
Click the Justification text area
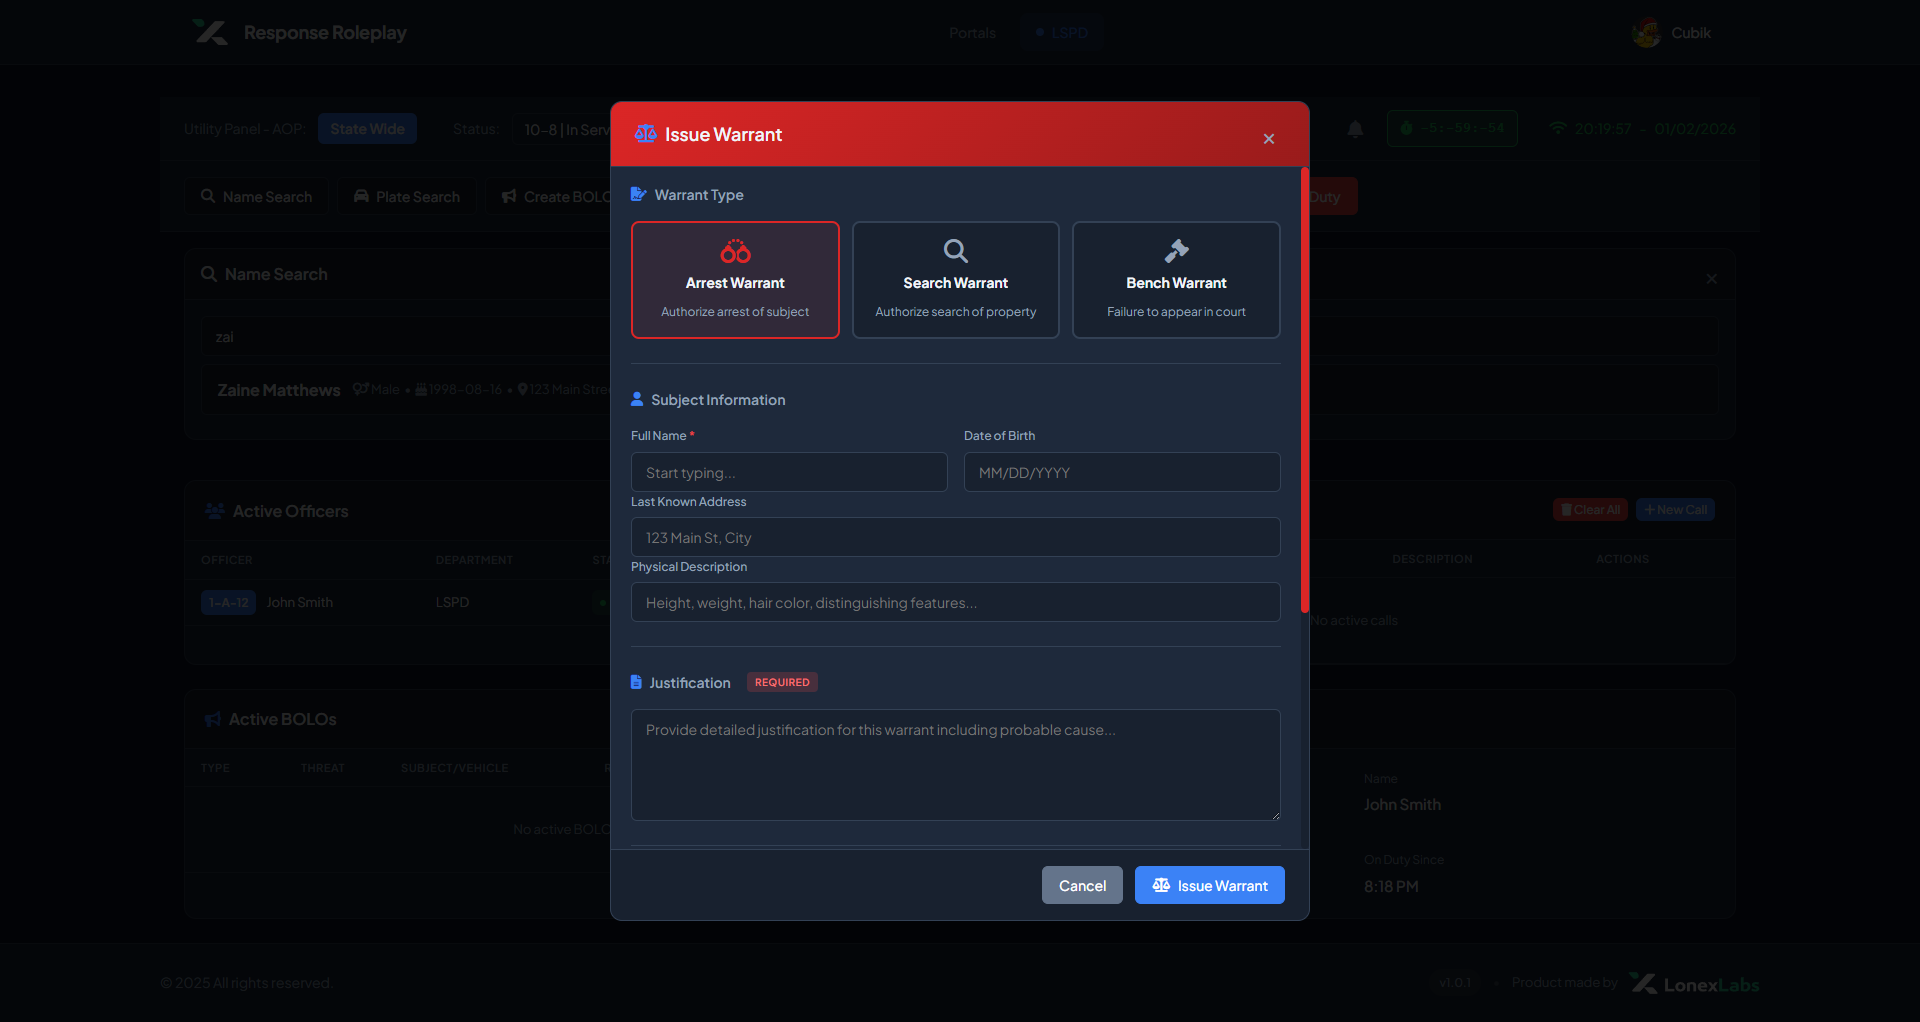click(x=955, y=765)
